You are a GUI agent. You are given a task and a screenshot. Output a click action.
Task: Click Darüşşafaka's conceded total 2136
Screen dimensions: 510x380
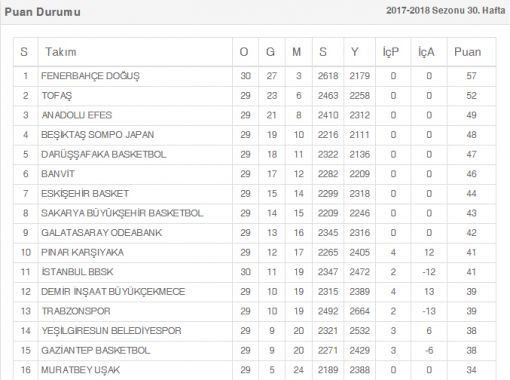point(360,154)
